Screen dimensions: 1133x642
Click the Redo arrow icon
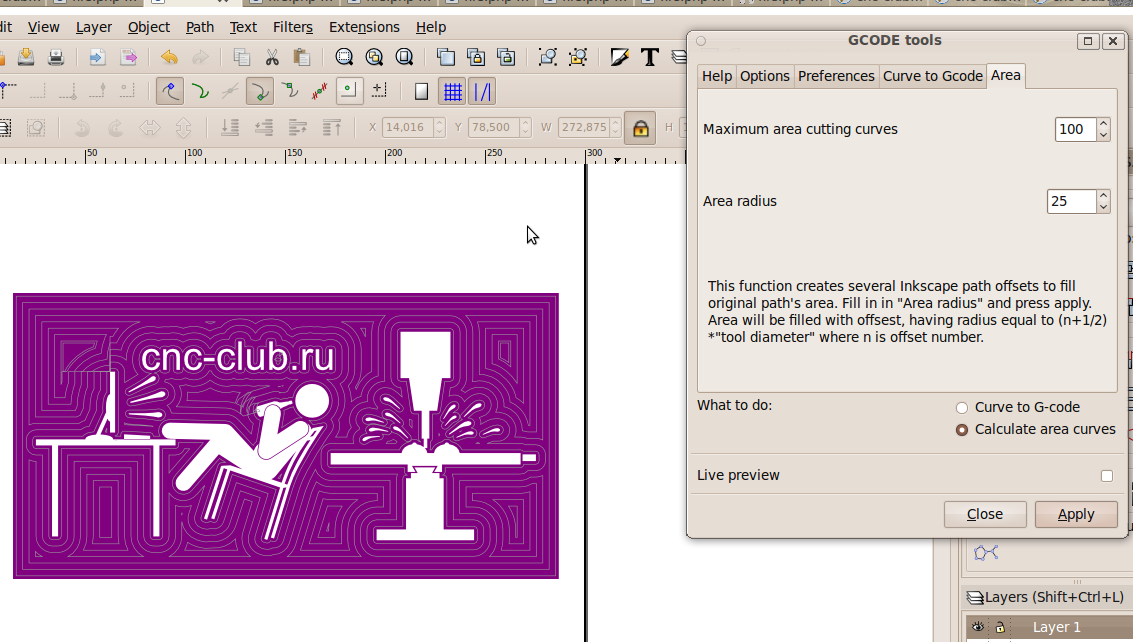(x=200, y=57)
